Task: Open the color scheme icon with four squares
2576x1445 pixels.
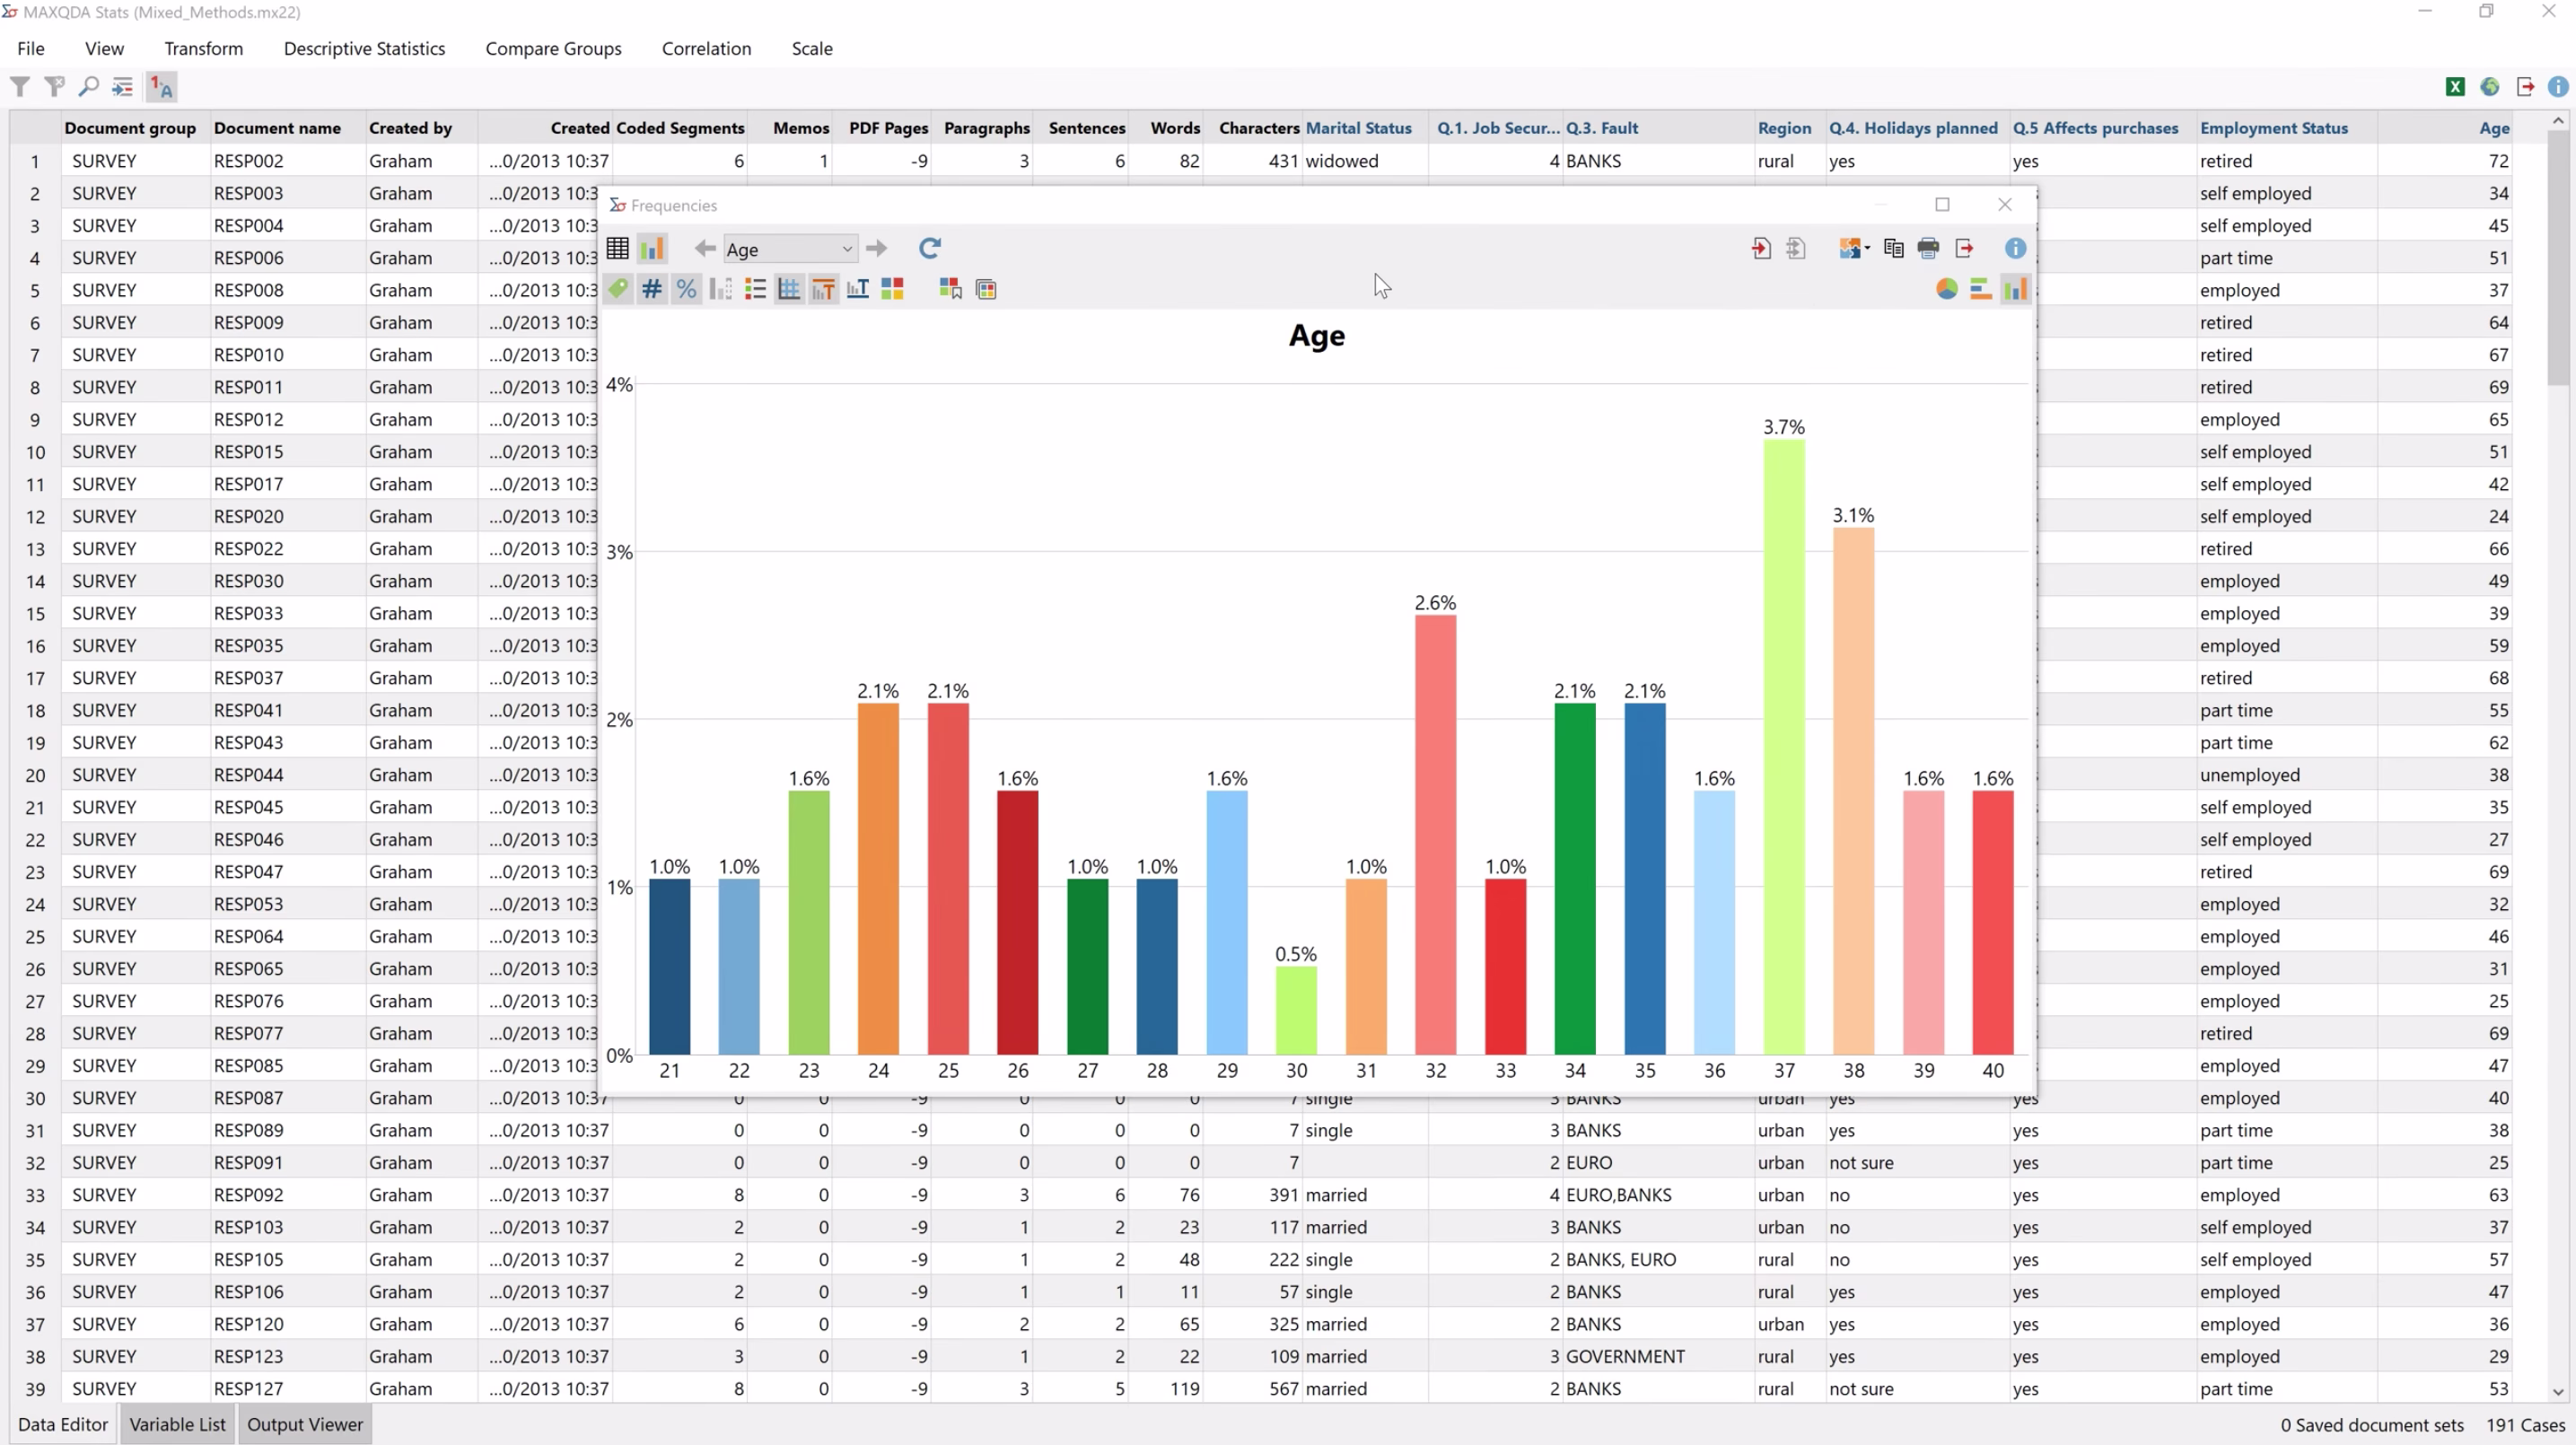Action: (892, 290)
